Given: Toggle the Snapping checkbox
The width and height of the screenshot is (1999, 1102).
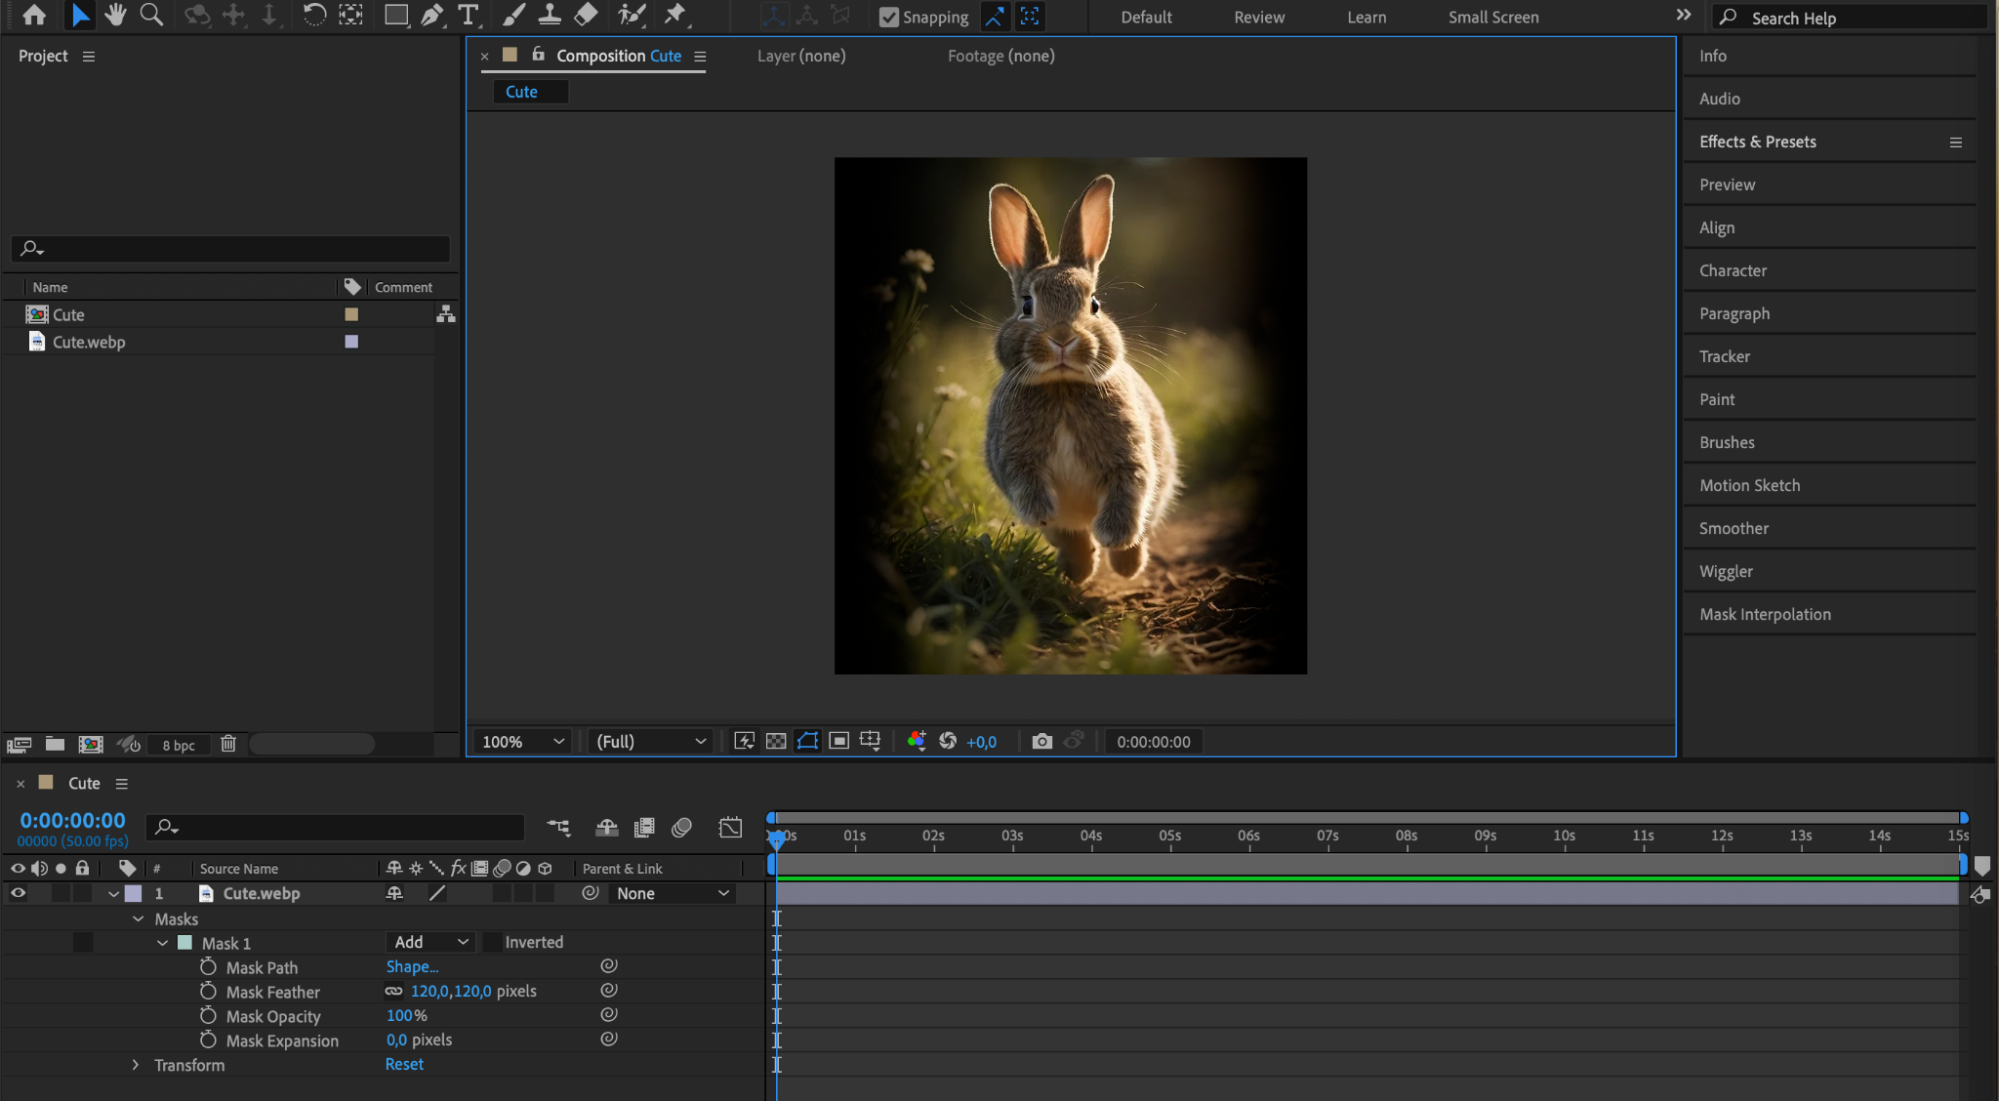Looking at the screenshot, I should (x=888, y=17).
